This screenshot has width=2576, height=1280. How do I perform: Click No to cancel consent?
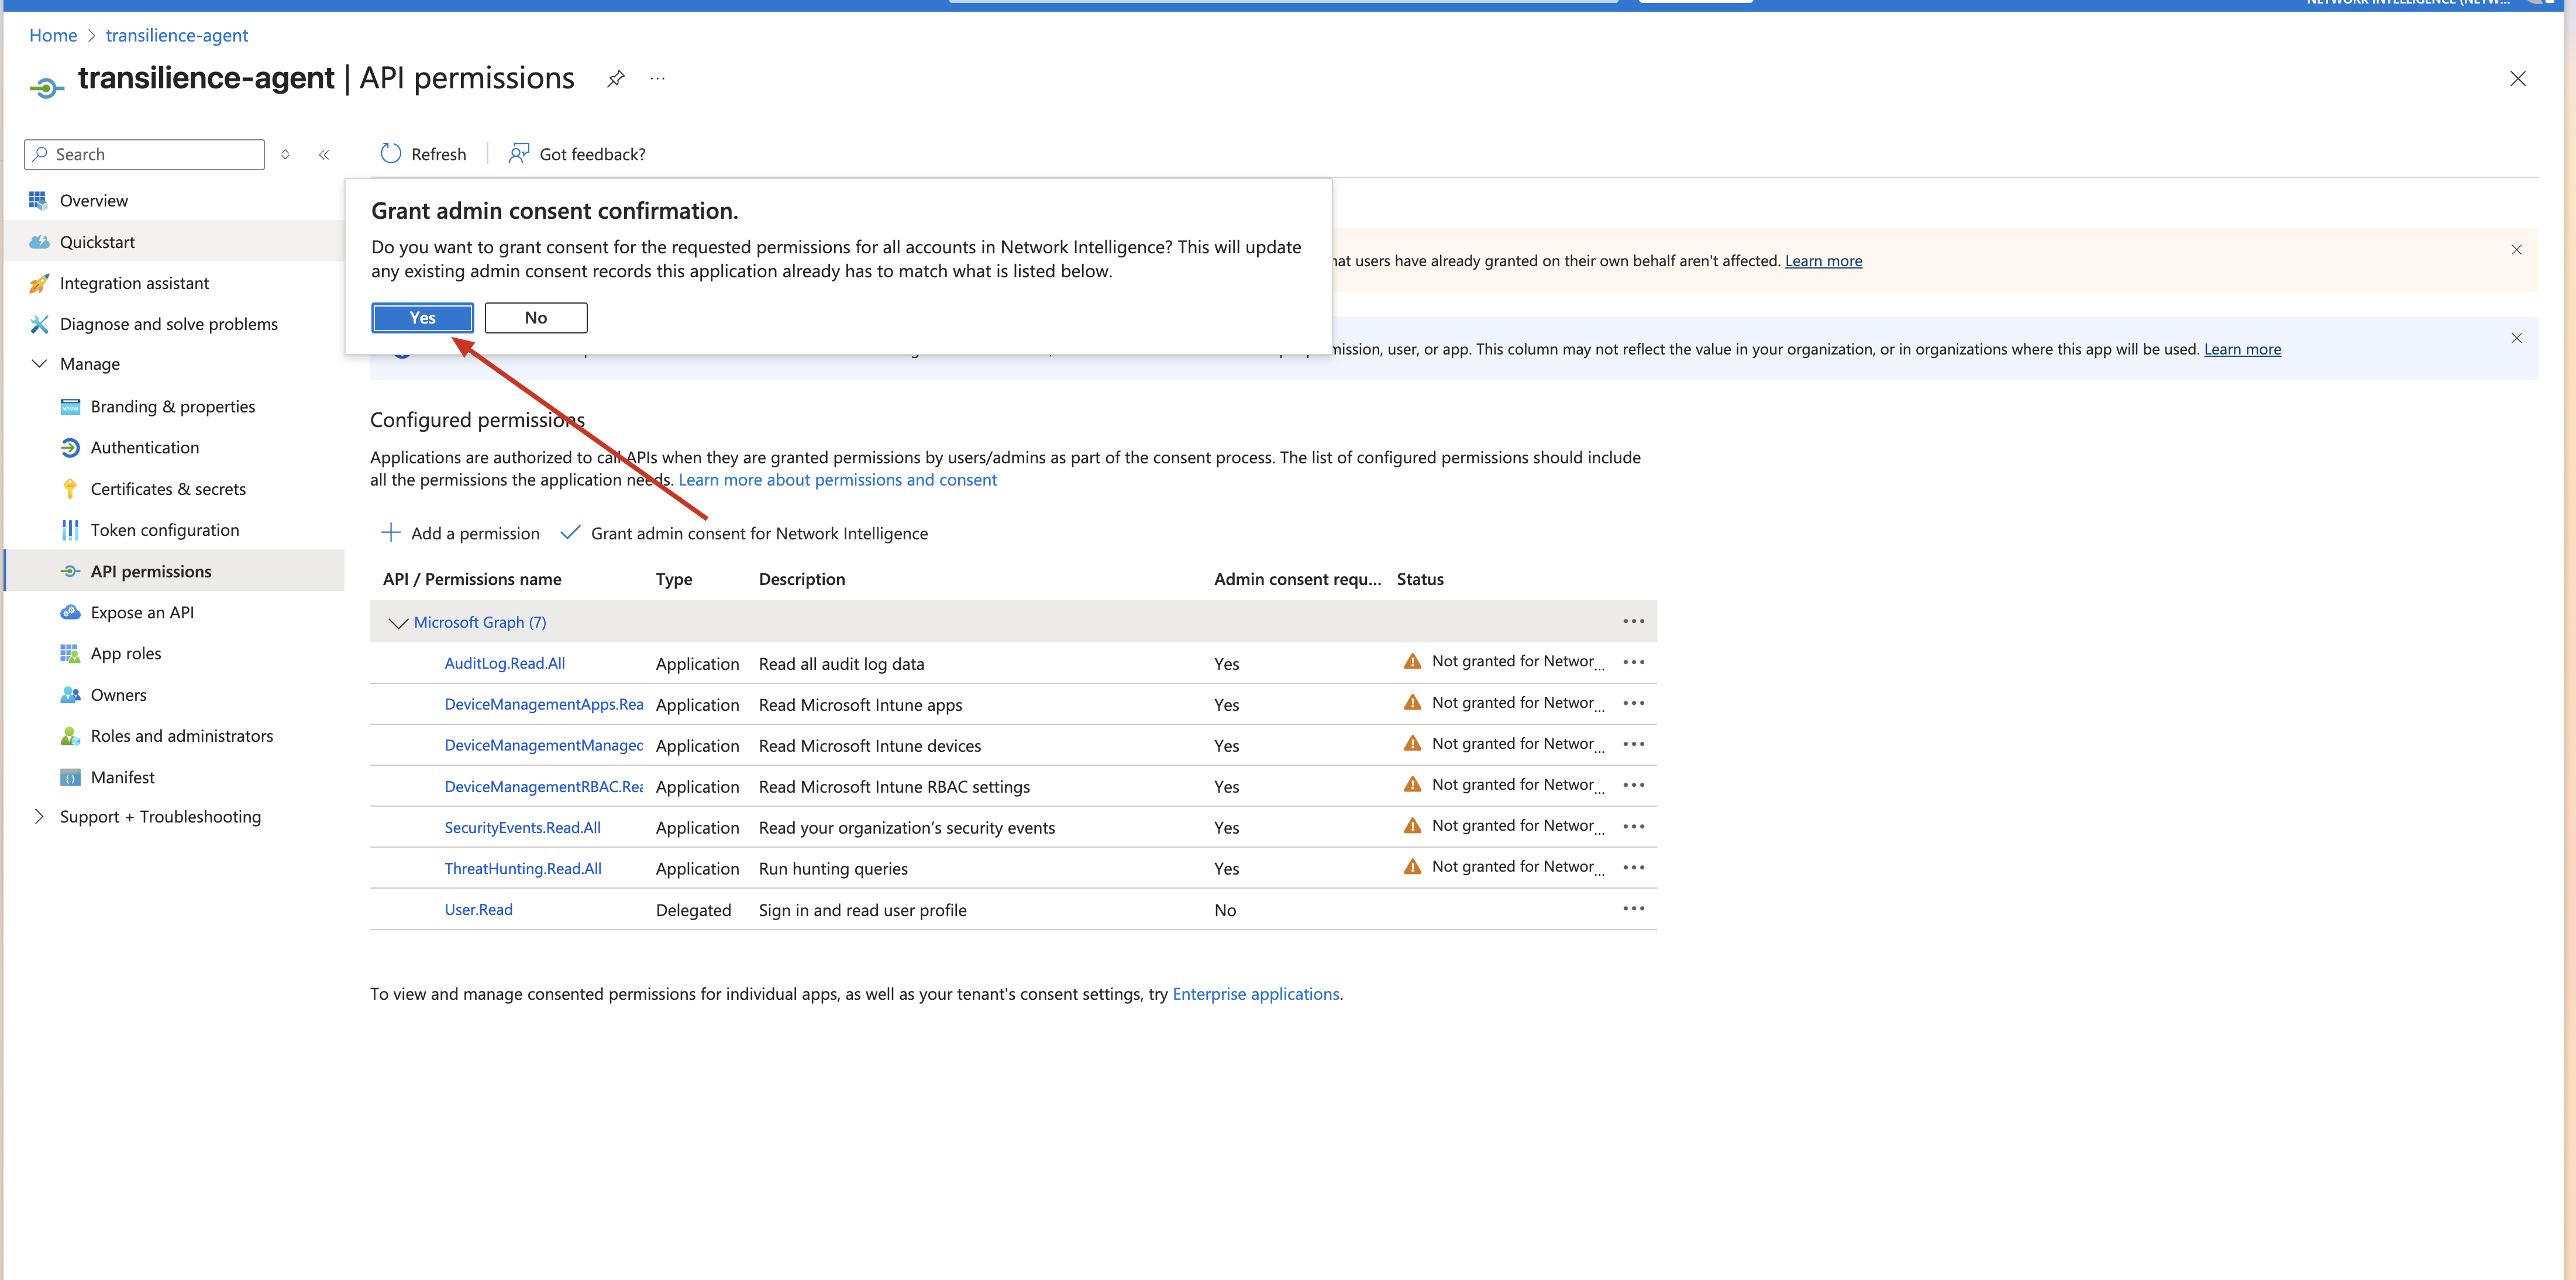[536, 318]
